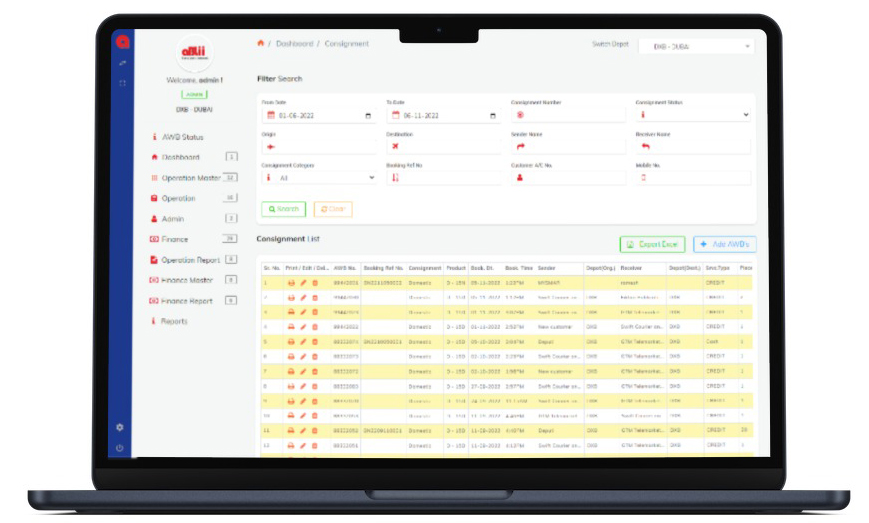
Task: Click the Consignment Number input field
Action: (x=567, y=115)
